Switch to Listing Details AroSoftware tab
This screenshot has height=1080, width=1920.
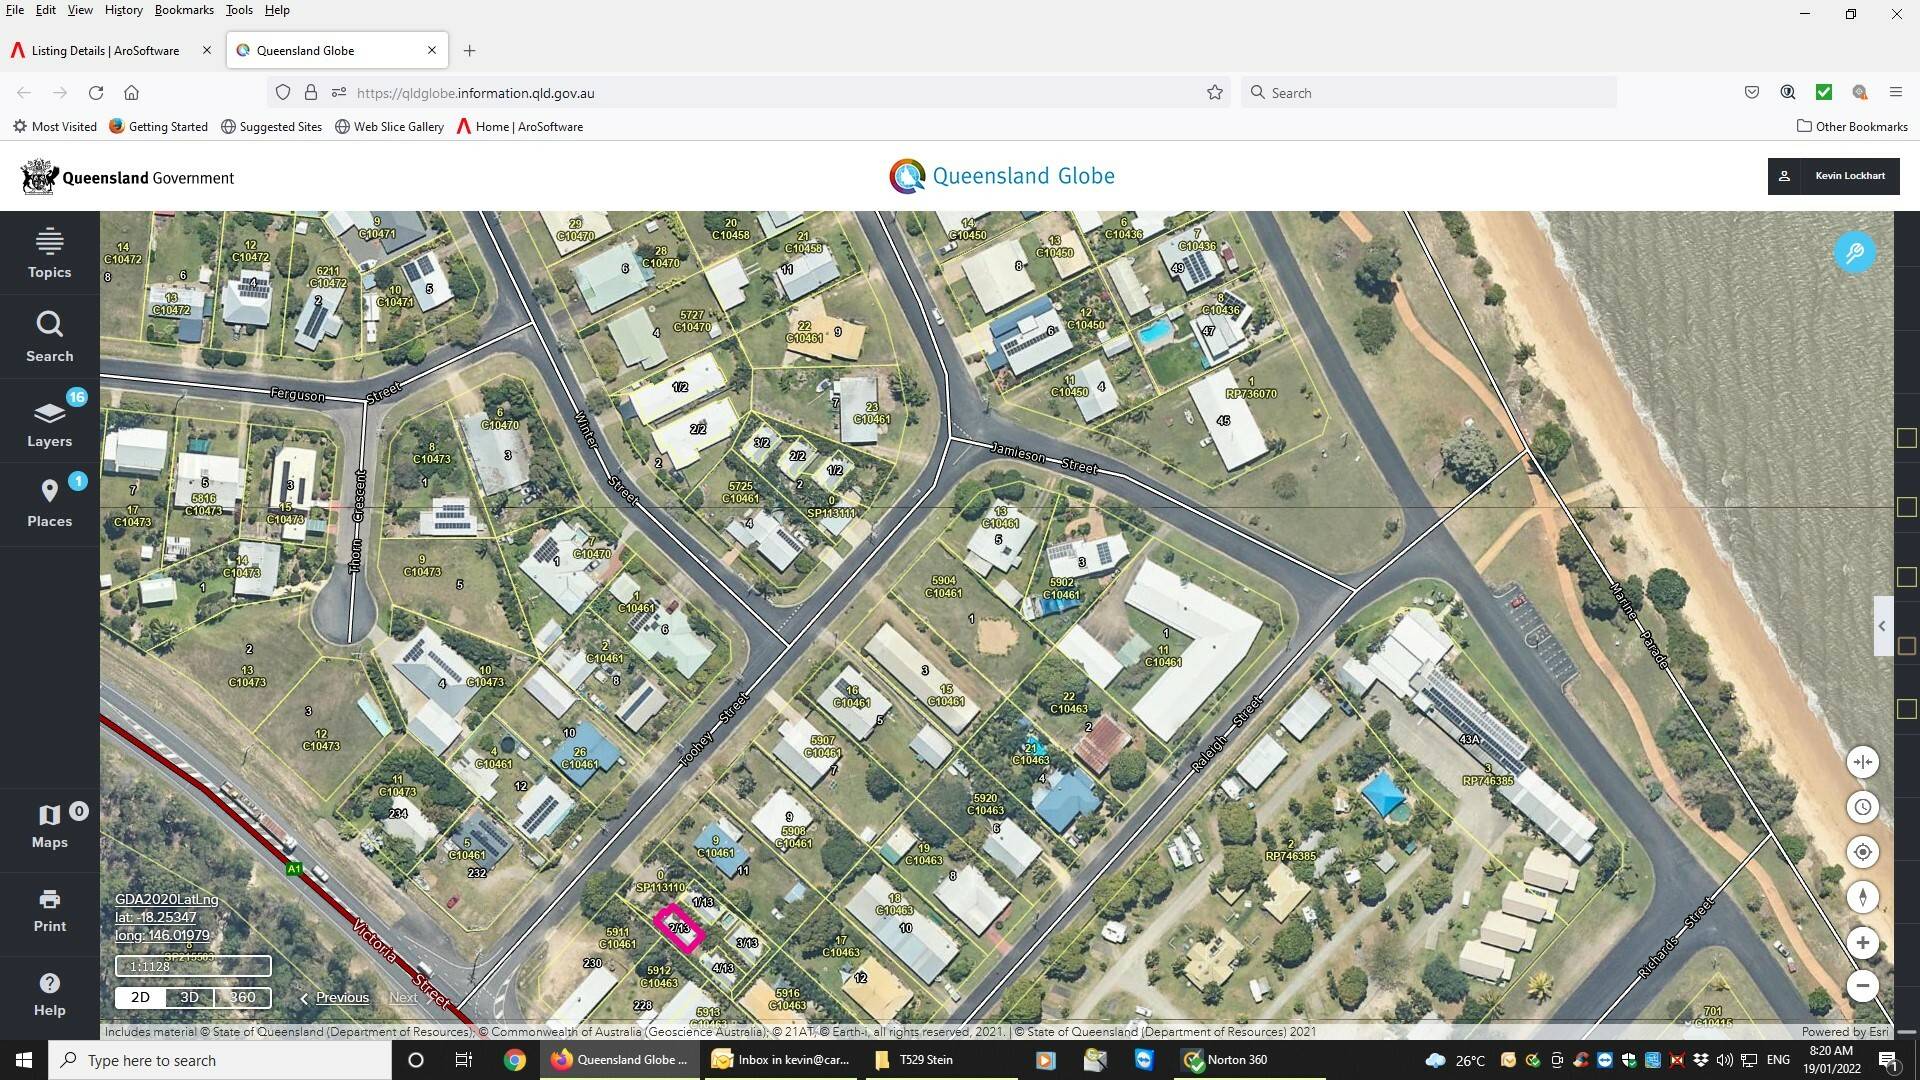point(105,50)
